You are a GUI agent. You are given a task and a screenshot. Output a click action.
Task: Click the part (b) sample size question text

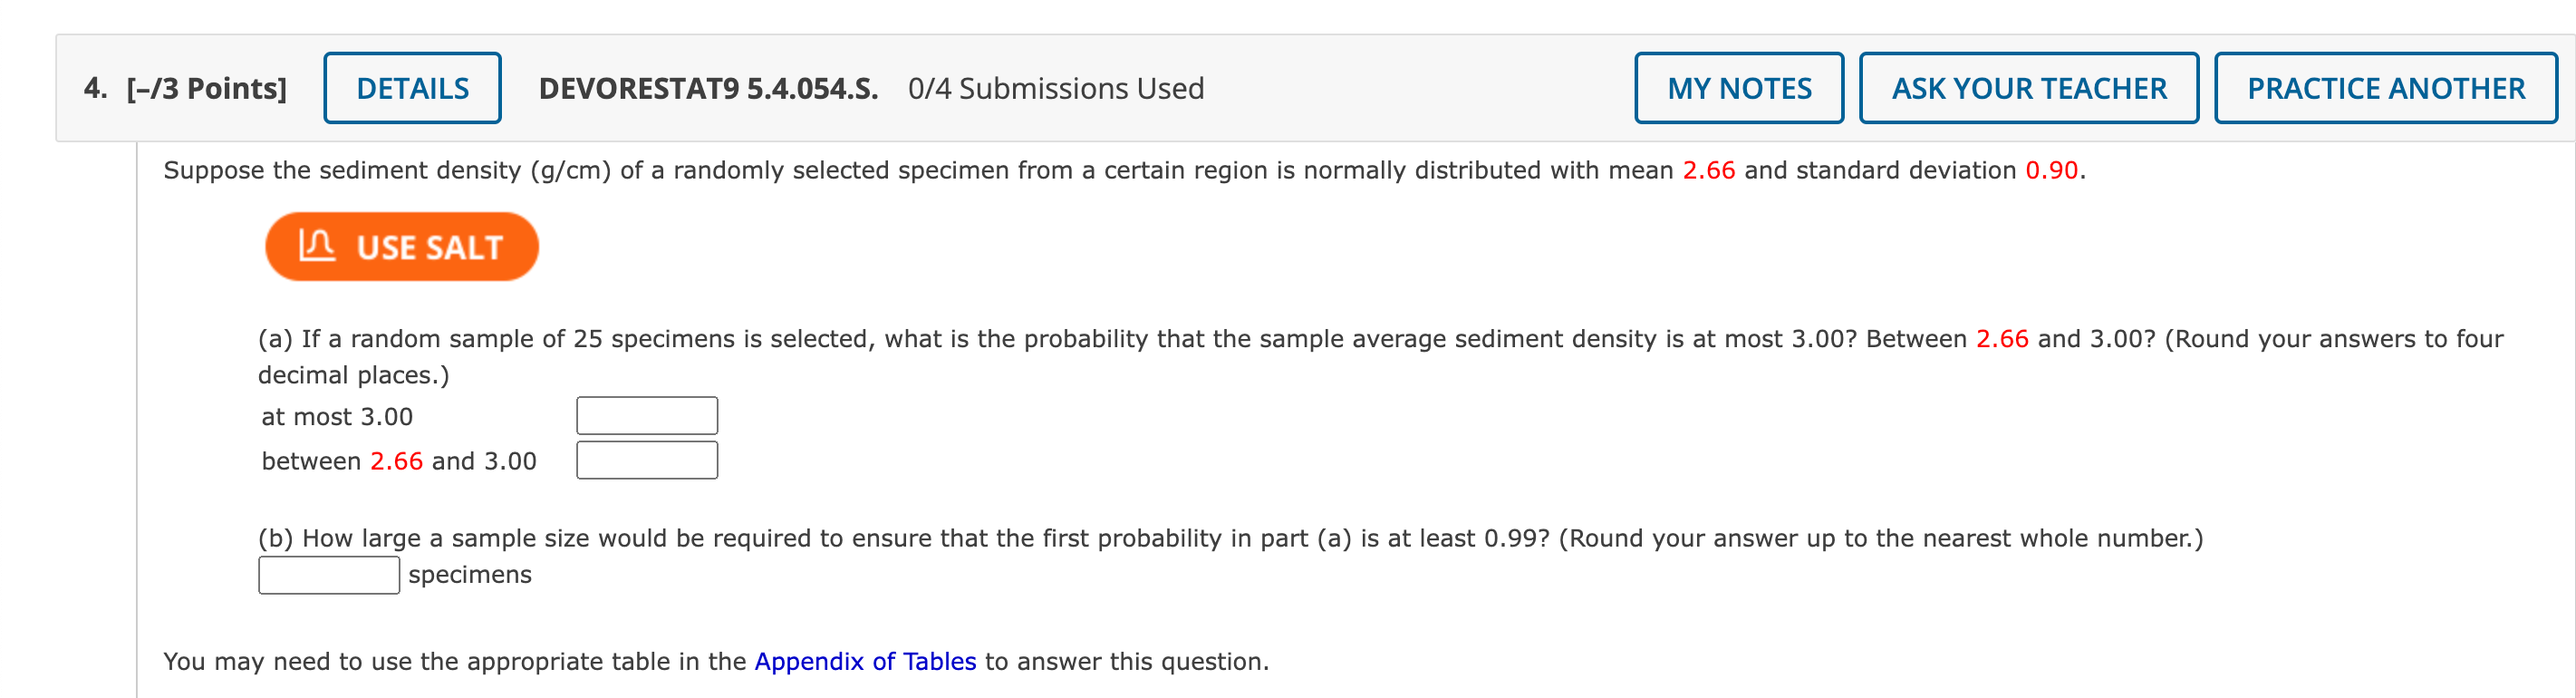(x=1230, y=538)
